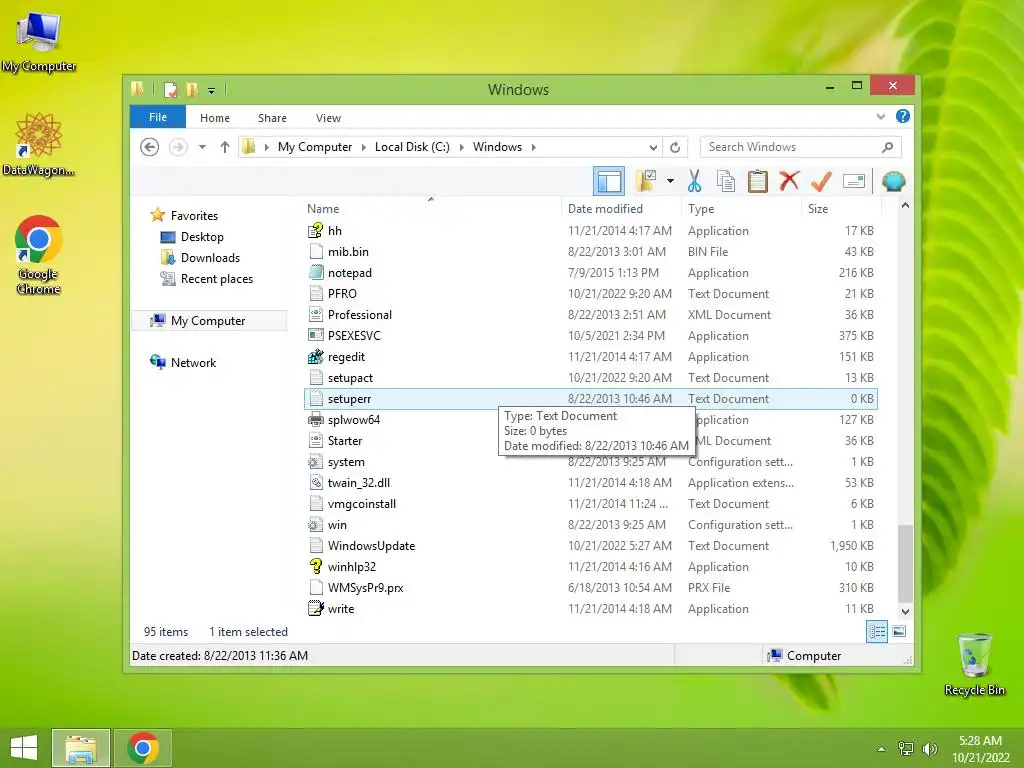This screenshot has height=768, width=1024.
Task: Click the email envelope toolbar icon
Action: 854,181
